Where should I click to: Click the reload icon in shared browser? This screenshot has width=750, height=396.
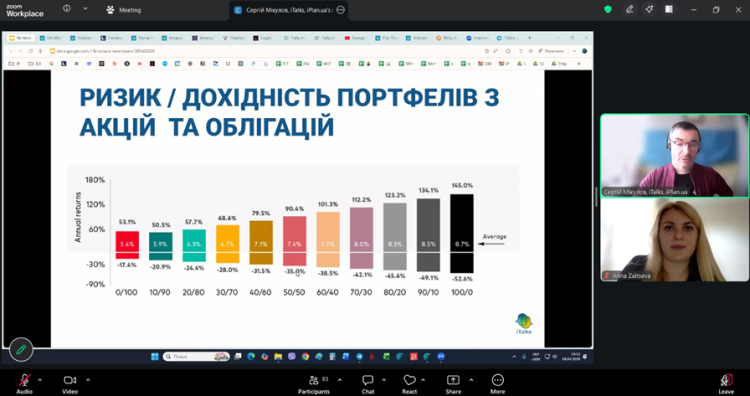pos(31,51)
